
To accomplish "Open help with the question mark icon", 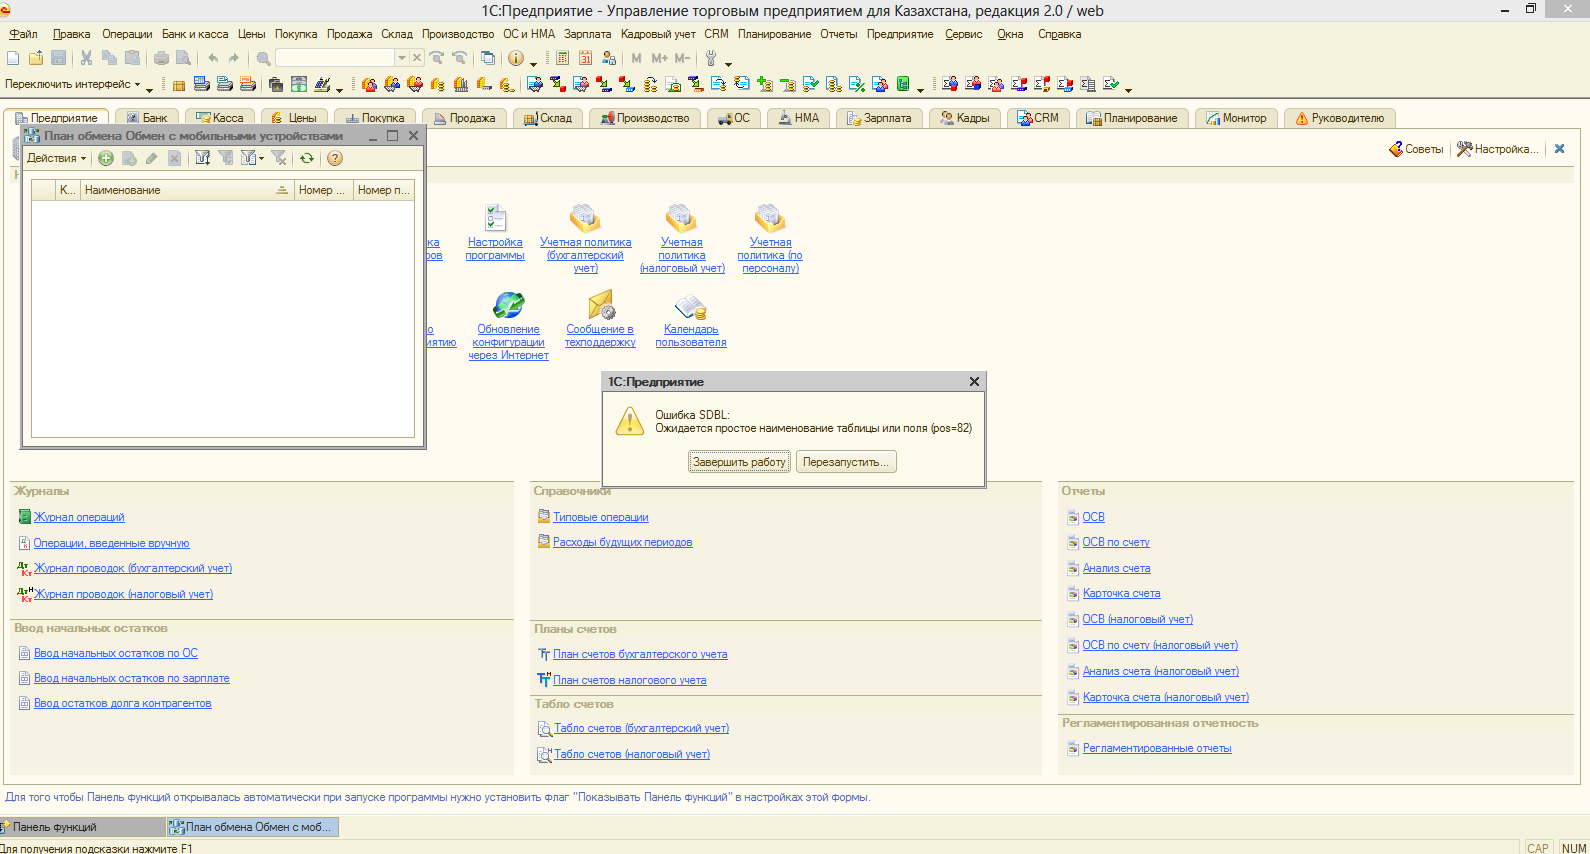I will click(335, 158).
